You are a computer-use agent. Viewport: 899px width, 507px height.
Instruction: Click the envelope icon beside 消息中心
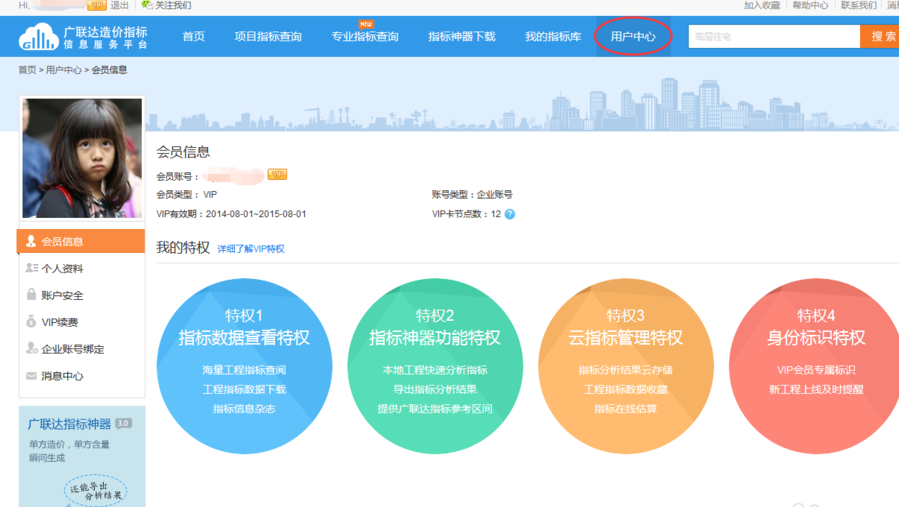pos(32,376)
